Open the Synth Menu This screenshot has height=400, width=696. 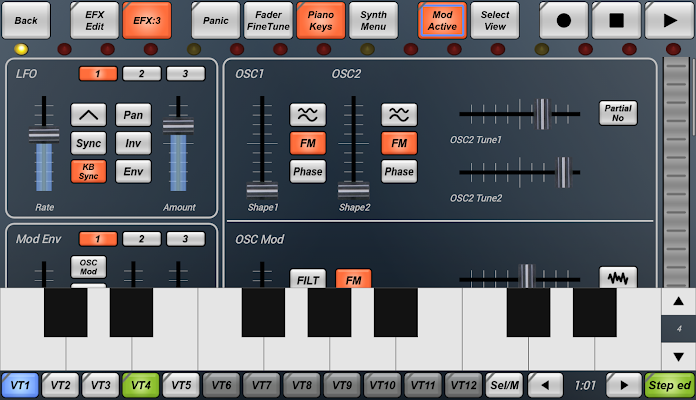tap(373, 20)
